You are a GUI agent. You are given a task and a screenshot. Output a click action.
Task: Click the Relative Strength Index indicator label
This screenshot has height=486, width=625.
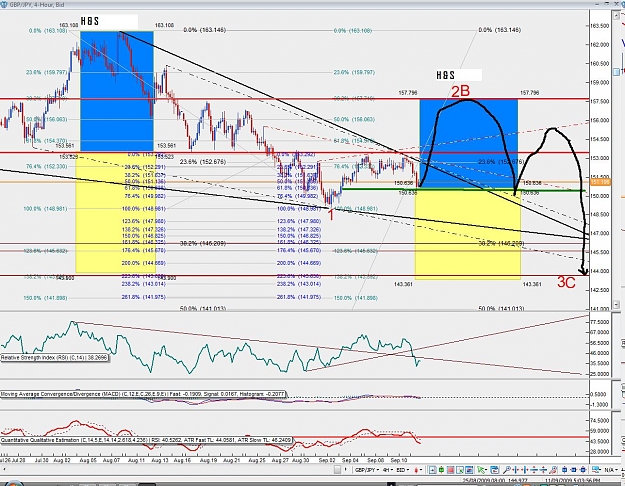(54, 358)
